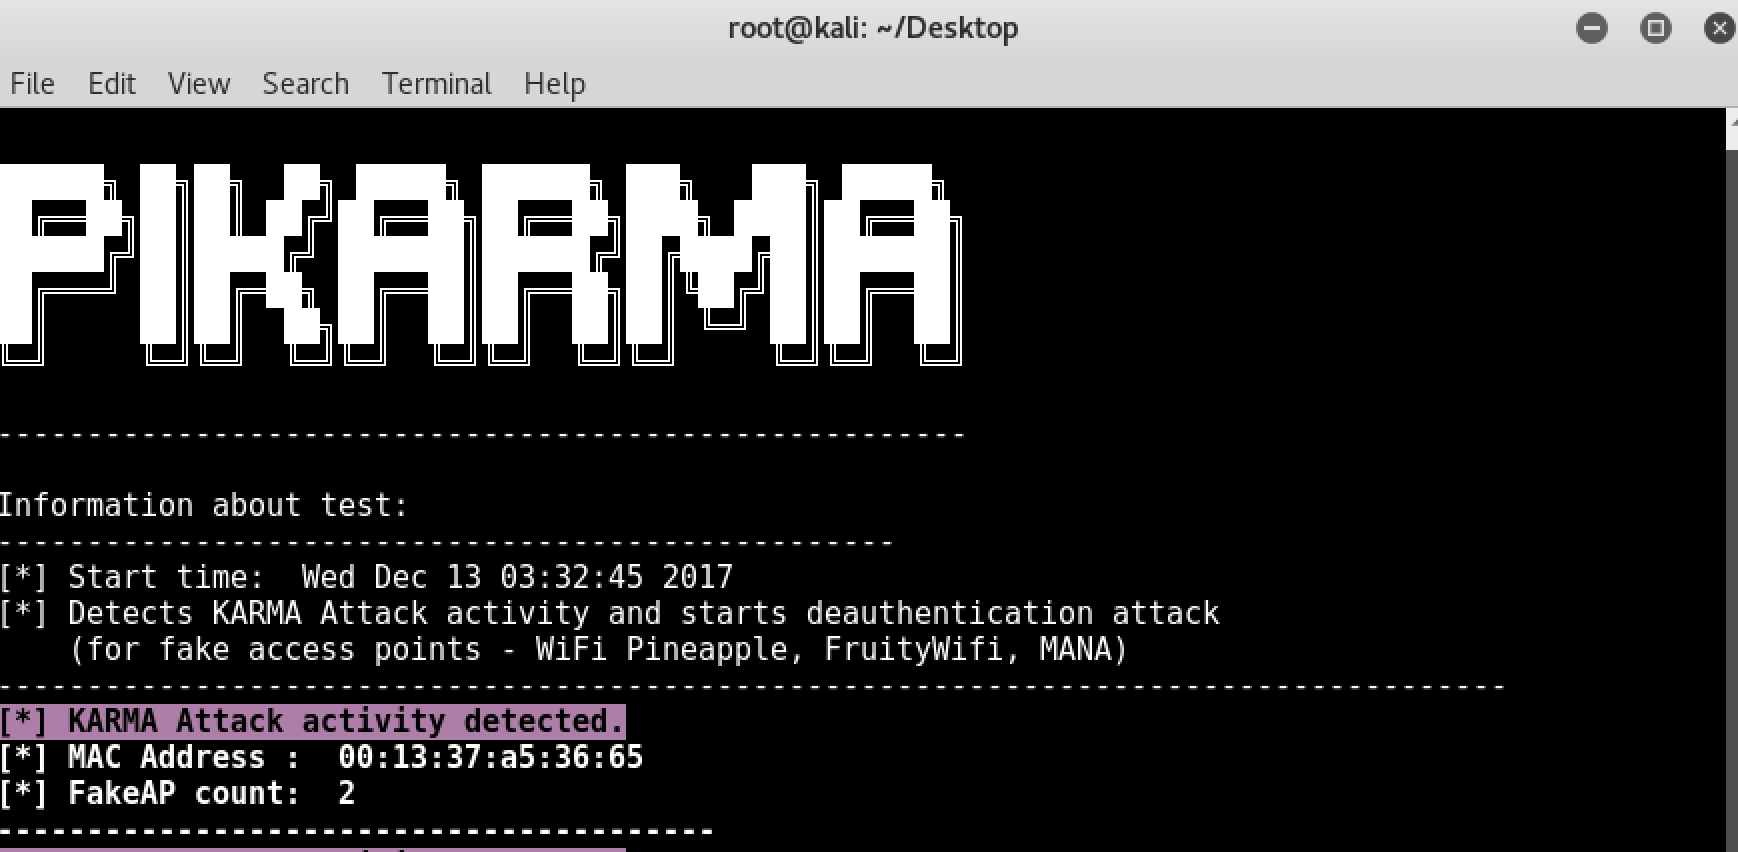The width and height of the screenshot is (1738, 852).
Task: Open the View menu
Action: click(x=199, y=84)
